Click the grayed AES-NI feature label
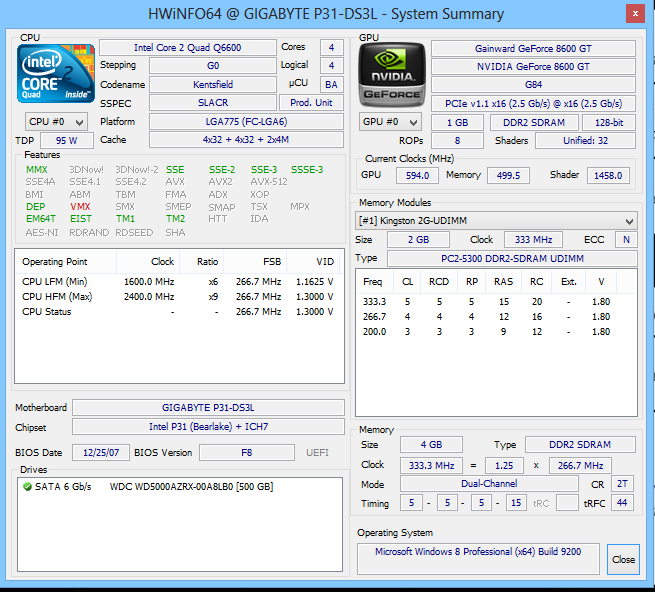 tap(42, 233)
